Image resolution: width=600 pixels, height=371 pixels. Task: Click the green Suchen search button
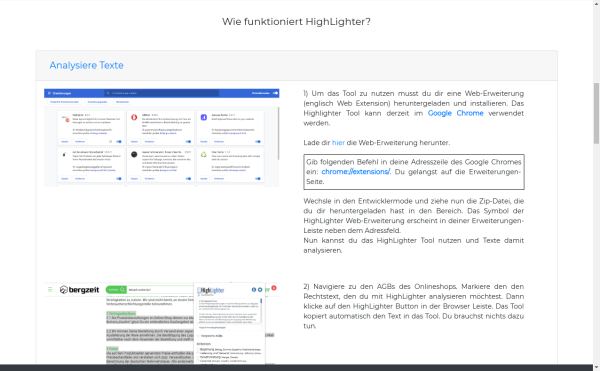116,290
